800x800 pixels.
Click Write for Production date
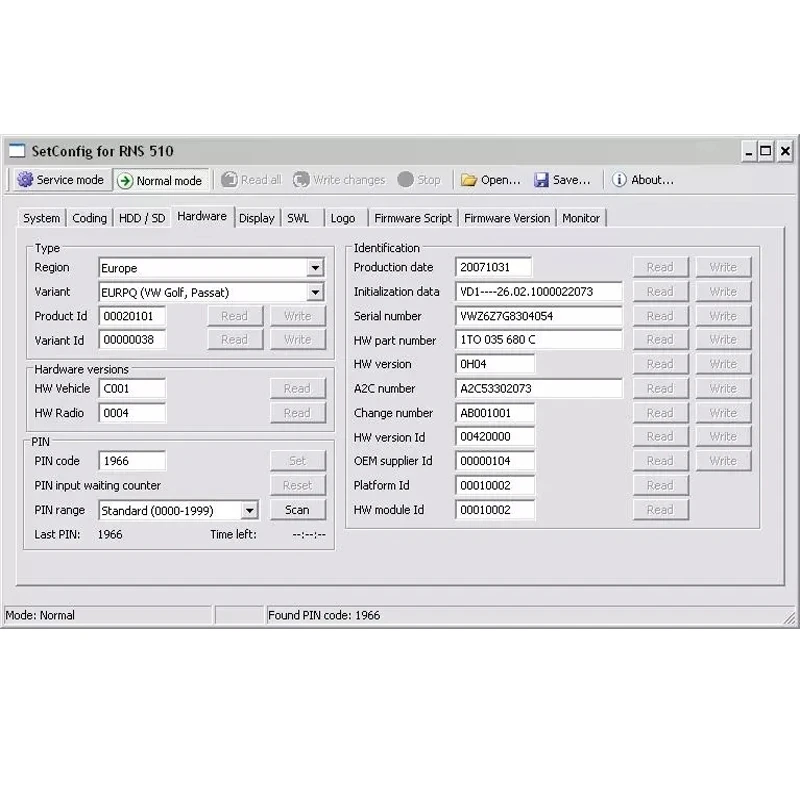[723, 267]
